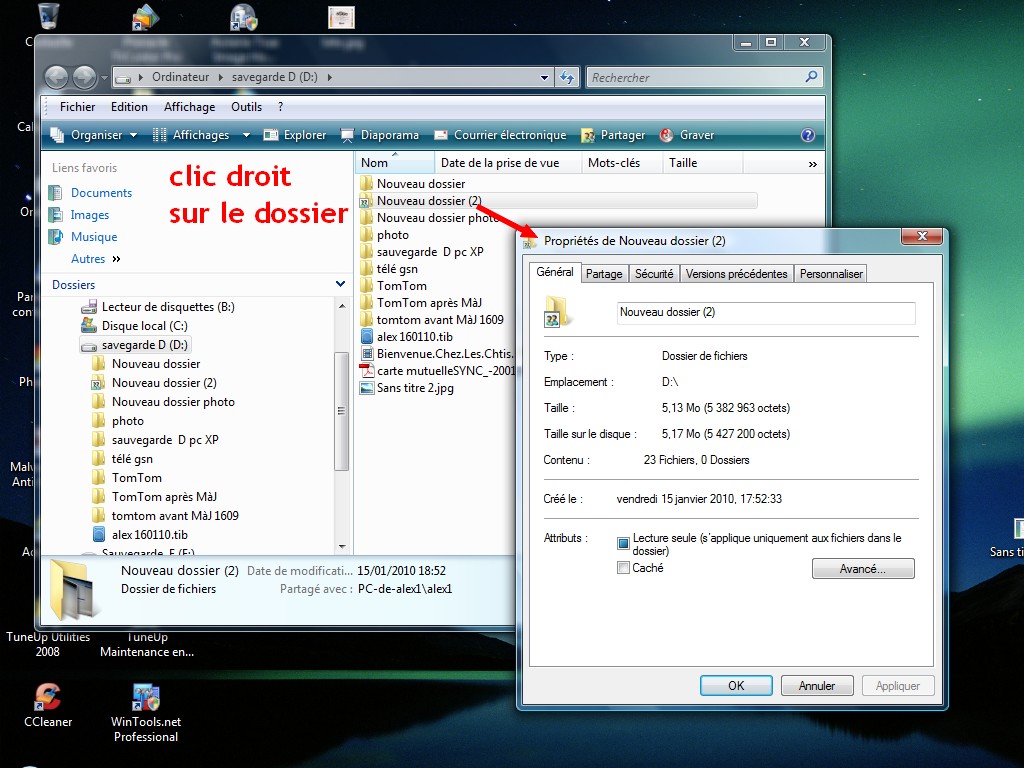
Task: Click the TomTom folder icon in the file list
Action: pos(366,285)
